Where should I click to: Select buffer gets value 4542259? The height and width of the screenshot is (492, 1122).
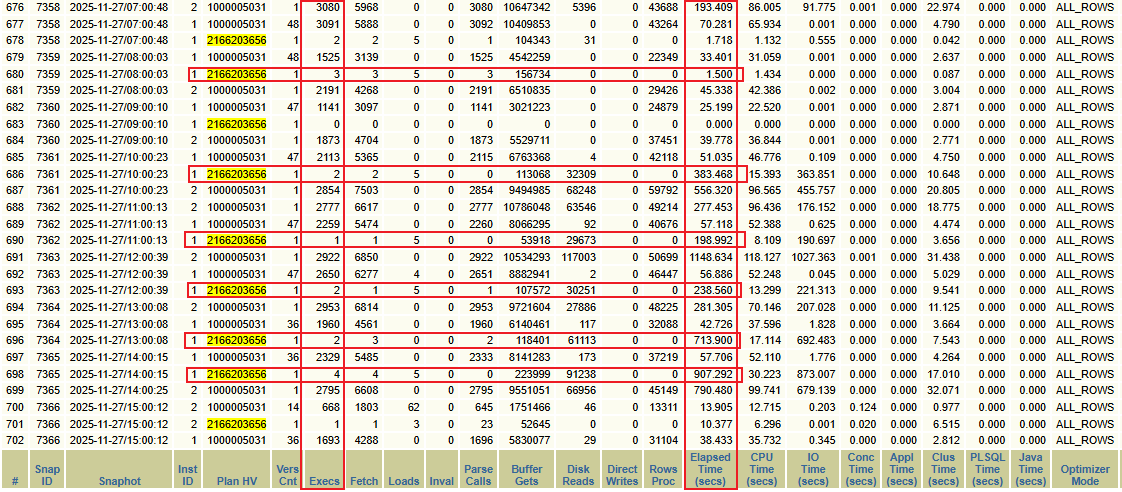[530, 56]
